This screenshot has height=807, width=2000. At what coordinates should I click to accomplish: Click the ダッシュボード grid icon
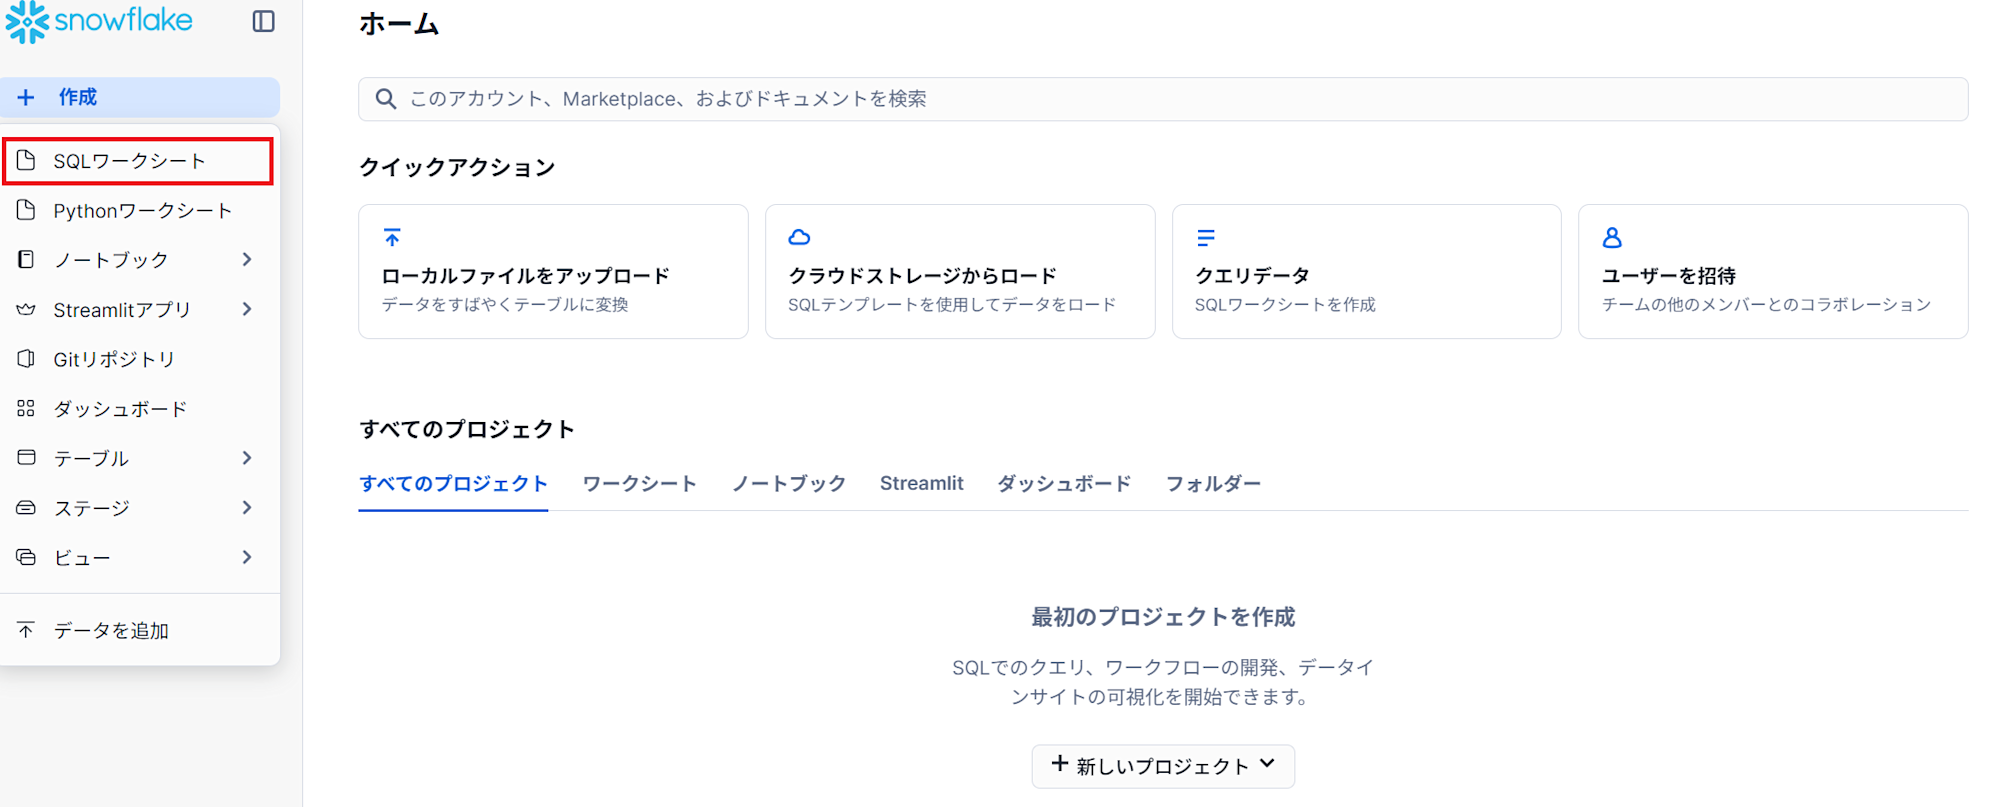[x=26, y=408]
